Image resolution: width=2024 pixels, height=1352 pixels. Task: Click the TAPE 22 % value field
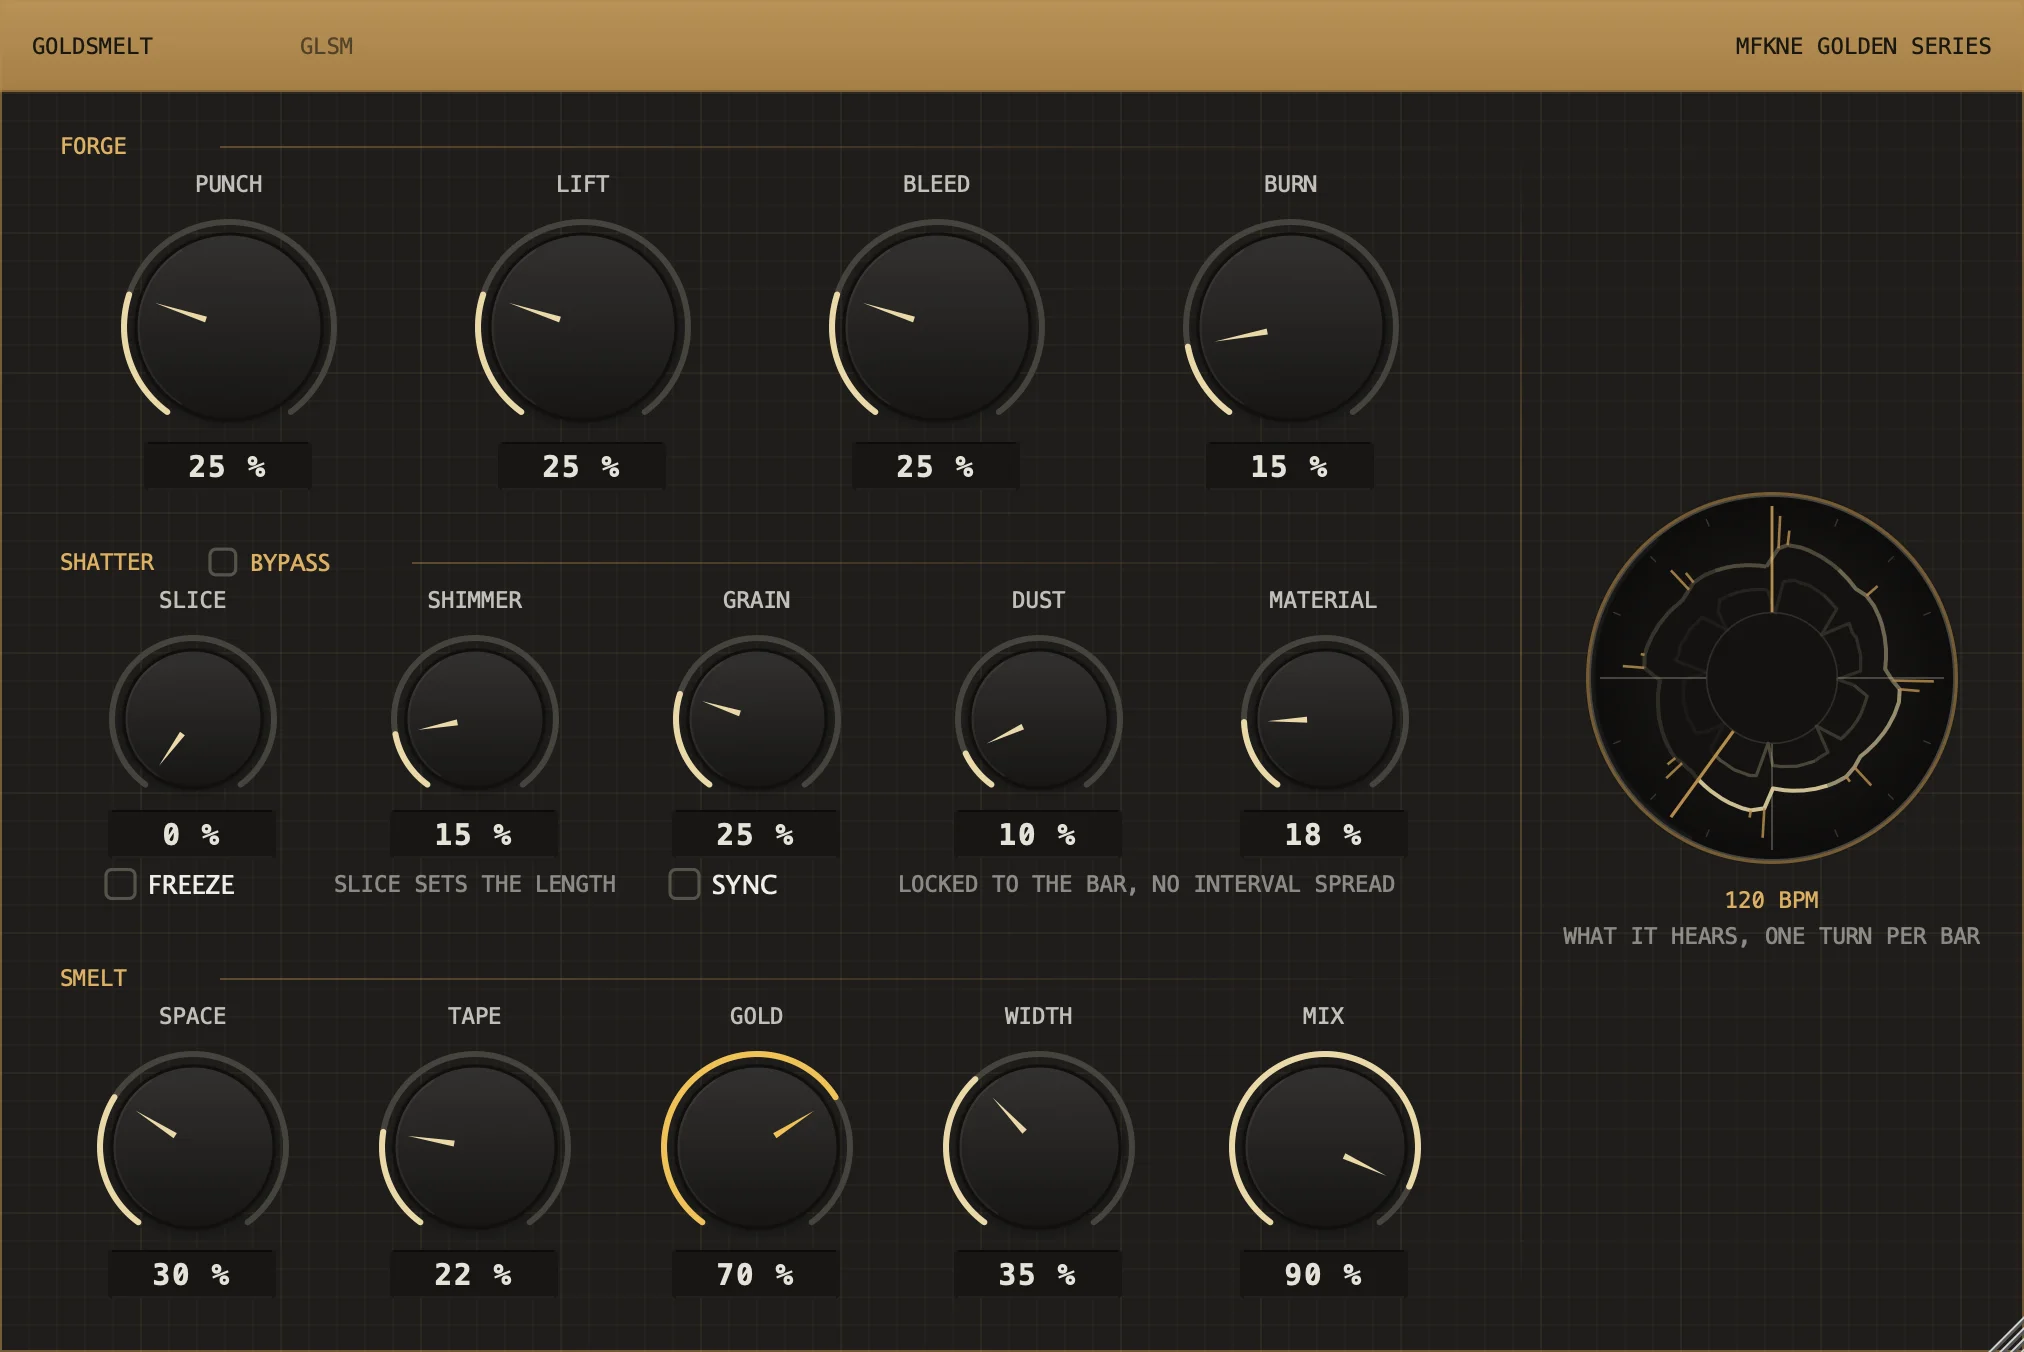click(474, 1274)
